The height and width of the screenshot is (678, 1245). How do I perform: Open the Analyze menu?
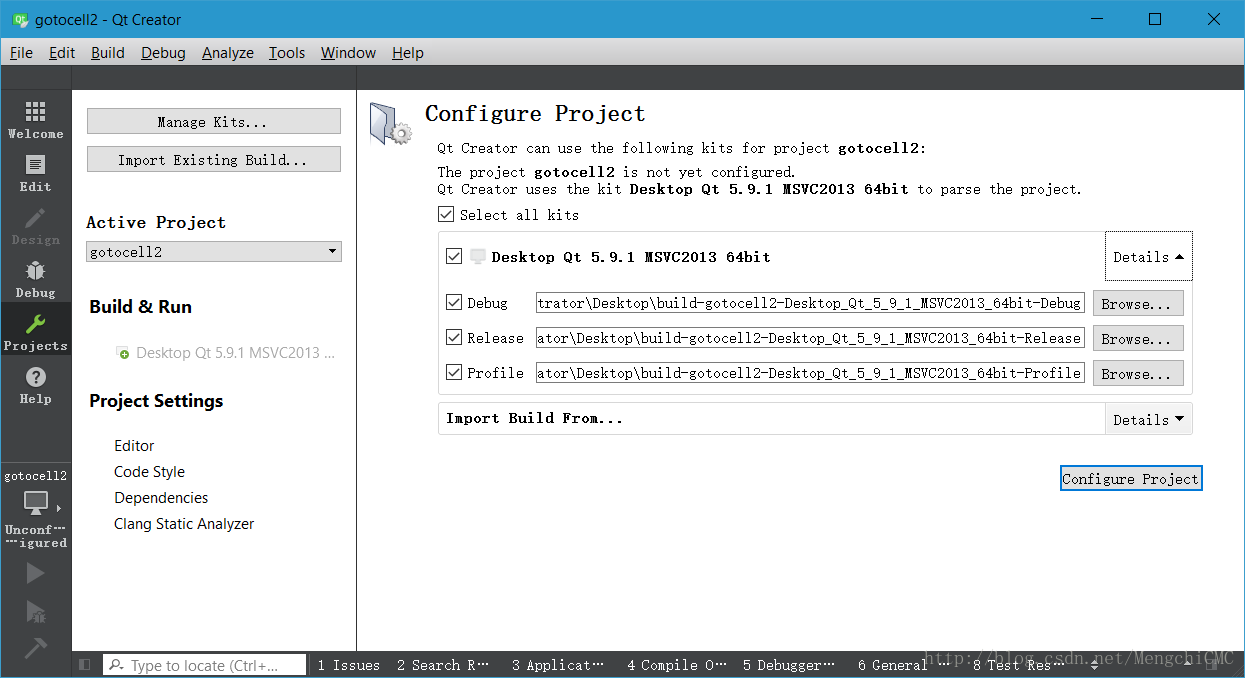[227, 53]
